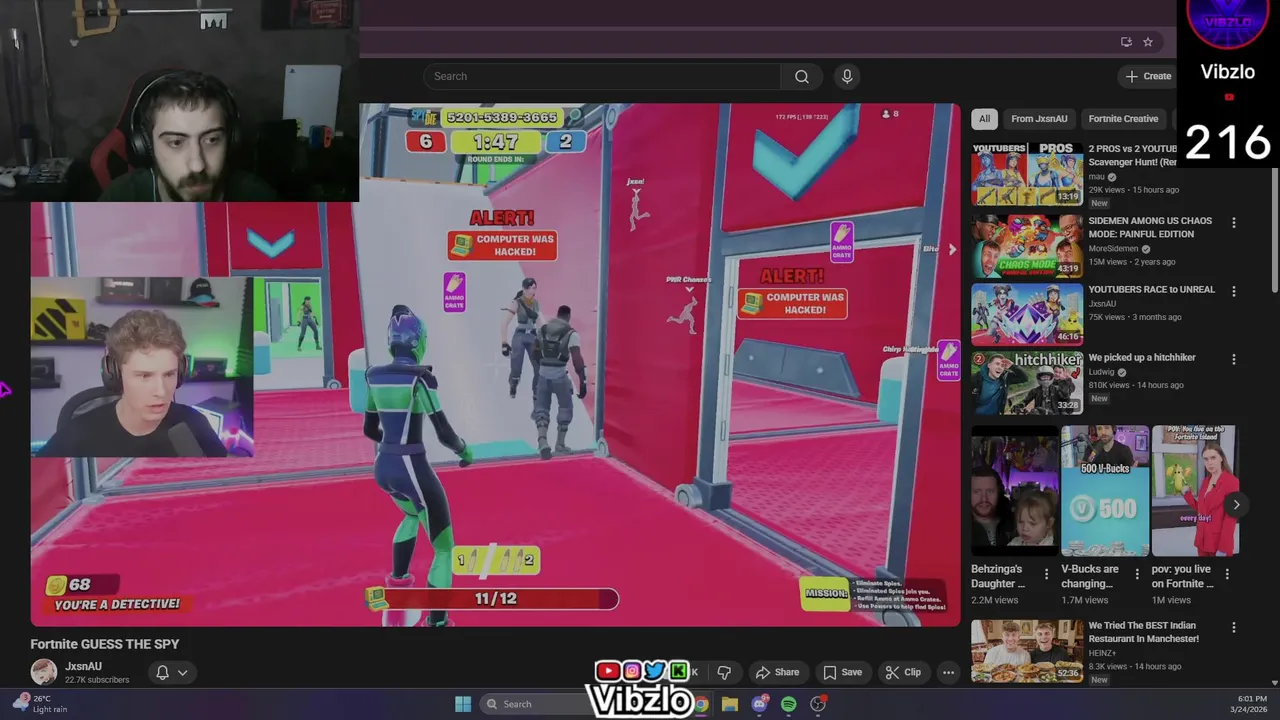Image resolution: width=1280 pixels, height=720 pixels.
Task: Open the JxsnAU channel name link
Action: pyautogui.click(x=83, y=666)
